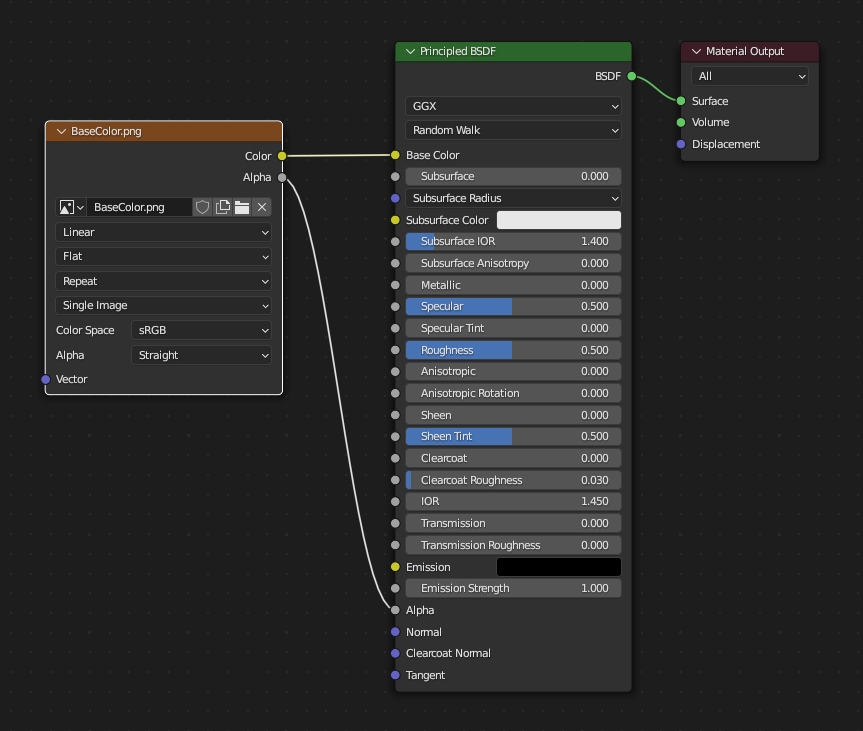Click the Subsurface IOR slider

coord(514,242)
